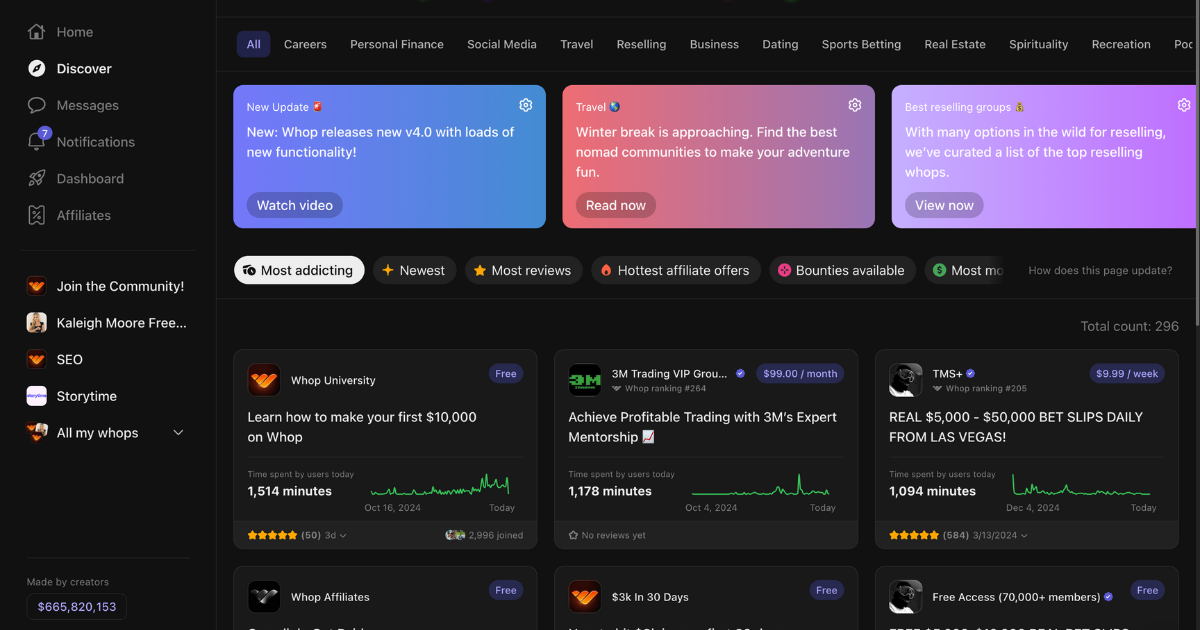Select the Sports Betting category tab
1200x630 pixels.
pos(861,44)
